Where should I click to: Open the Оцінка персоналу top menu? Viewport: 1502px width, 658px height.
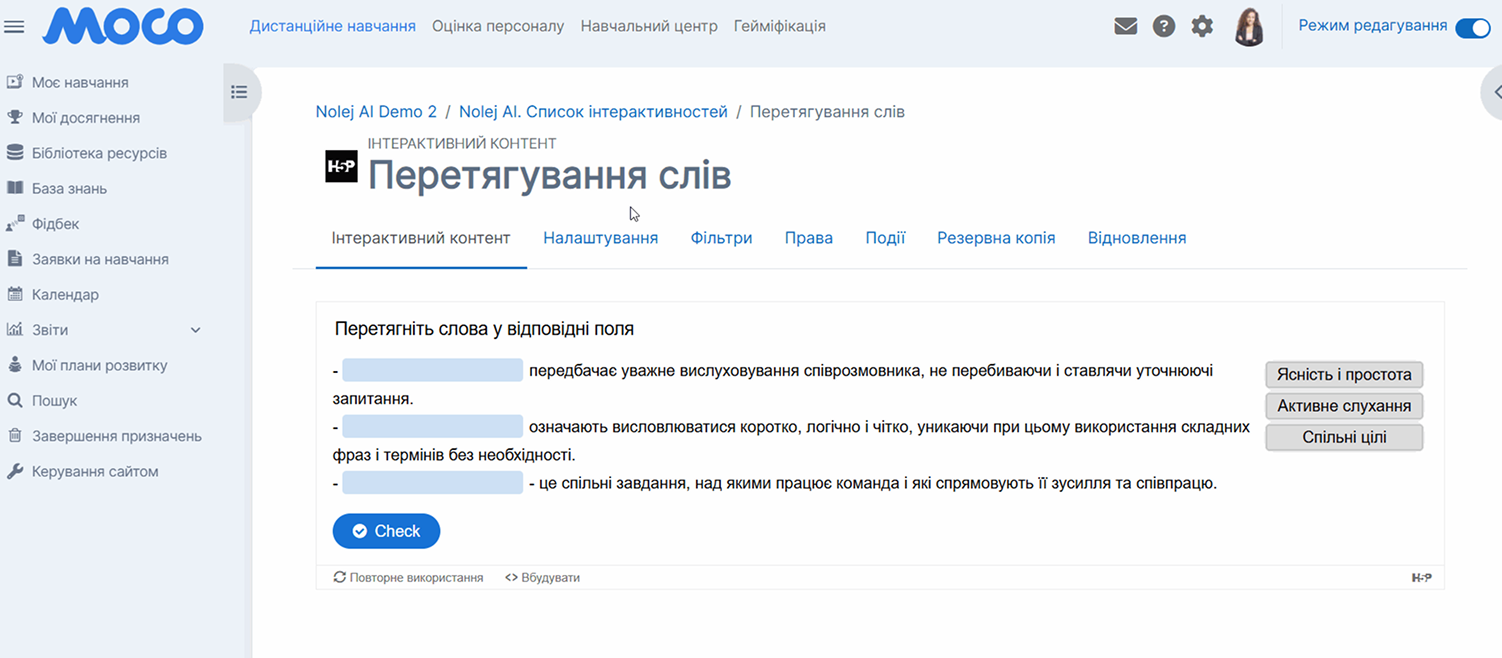[498, 26]
